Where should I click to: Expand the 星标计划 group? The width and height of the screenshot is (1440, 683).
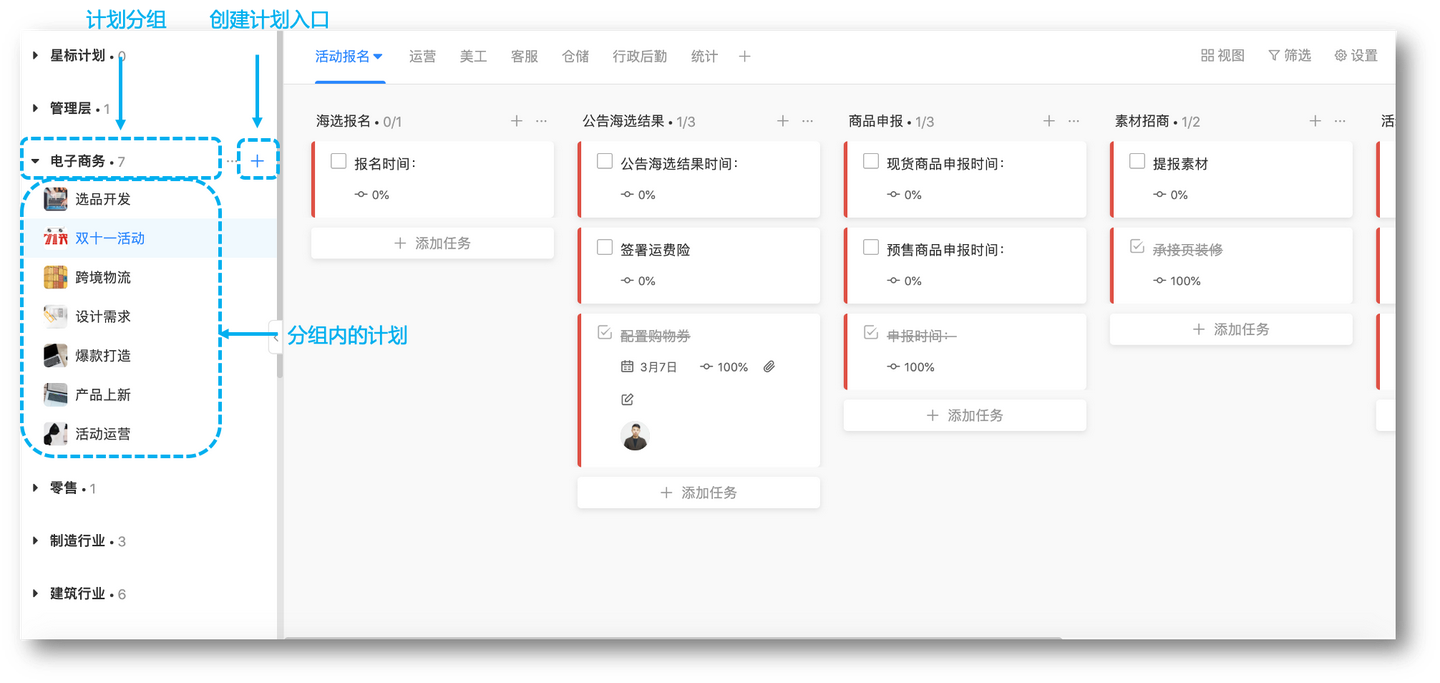tap(36, 55)
